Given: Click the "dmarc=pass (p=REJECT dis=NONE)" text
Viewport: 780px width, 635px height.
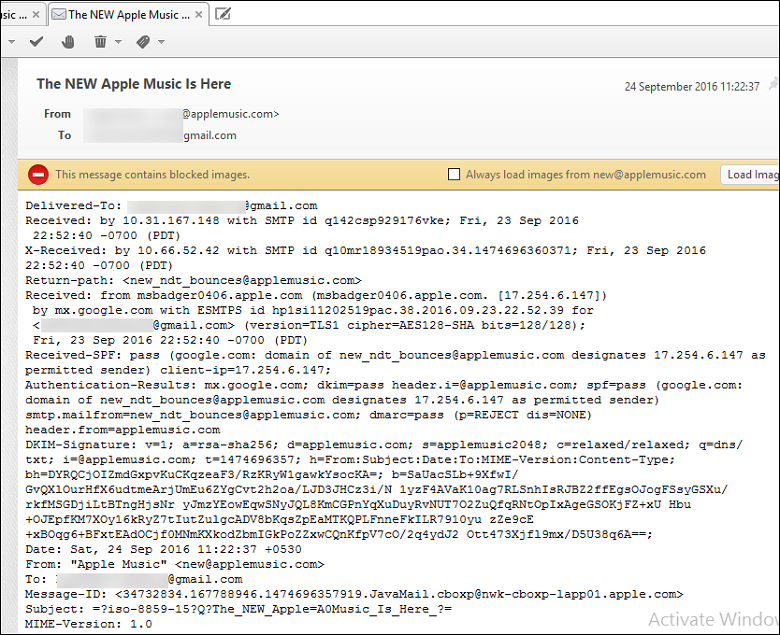Looking at the screenshot, I should [x=480, y=415].
